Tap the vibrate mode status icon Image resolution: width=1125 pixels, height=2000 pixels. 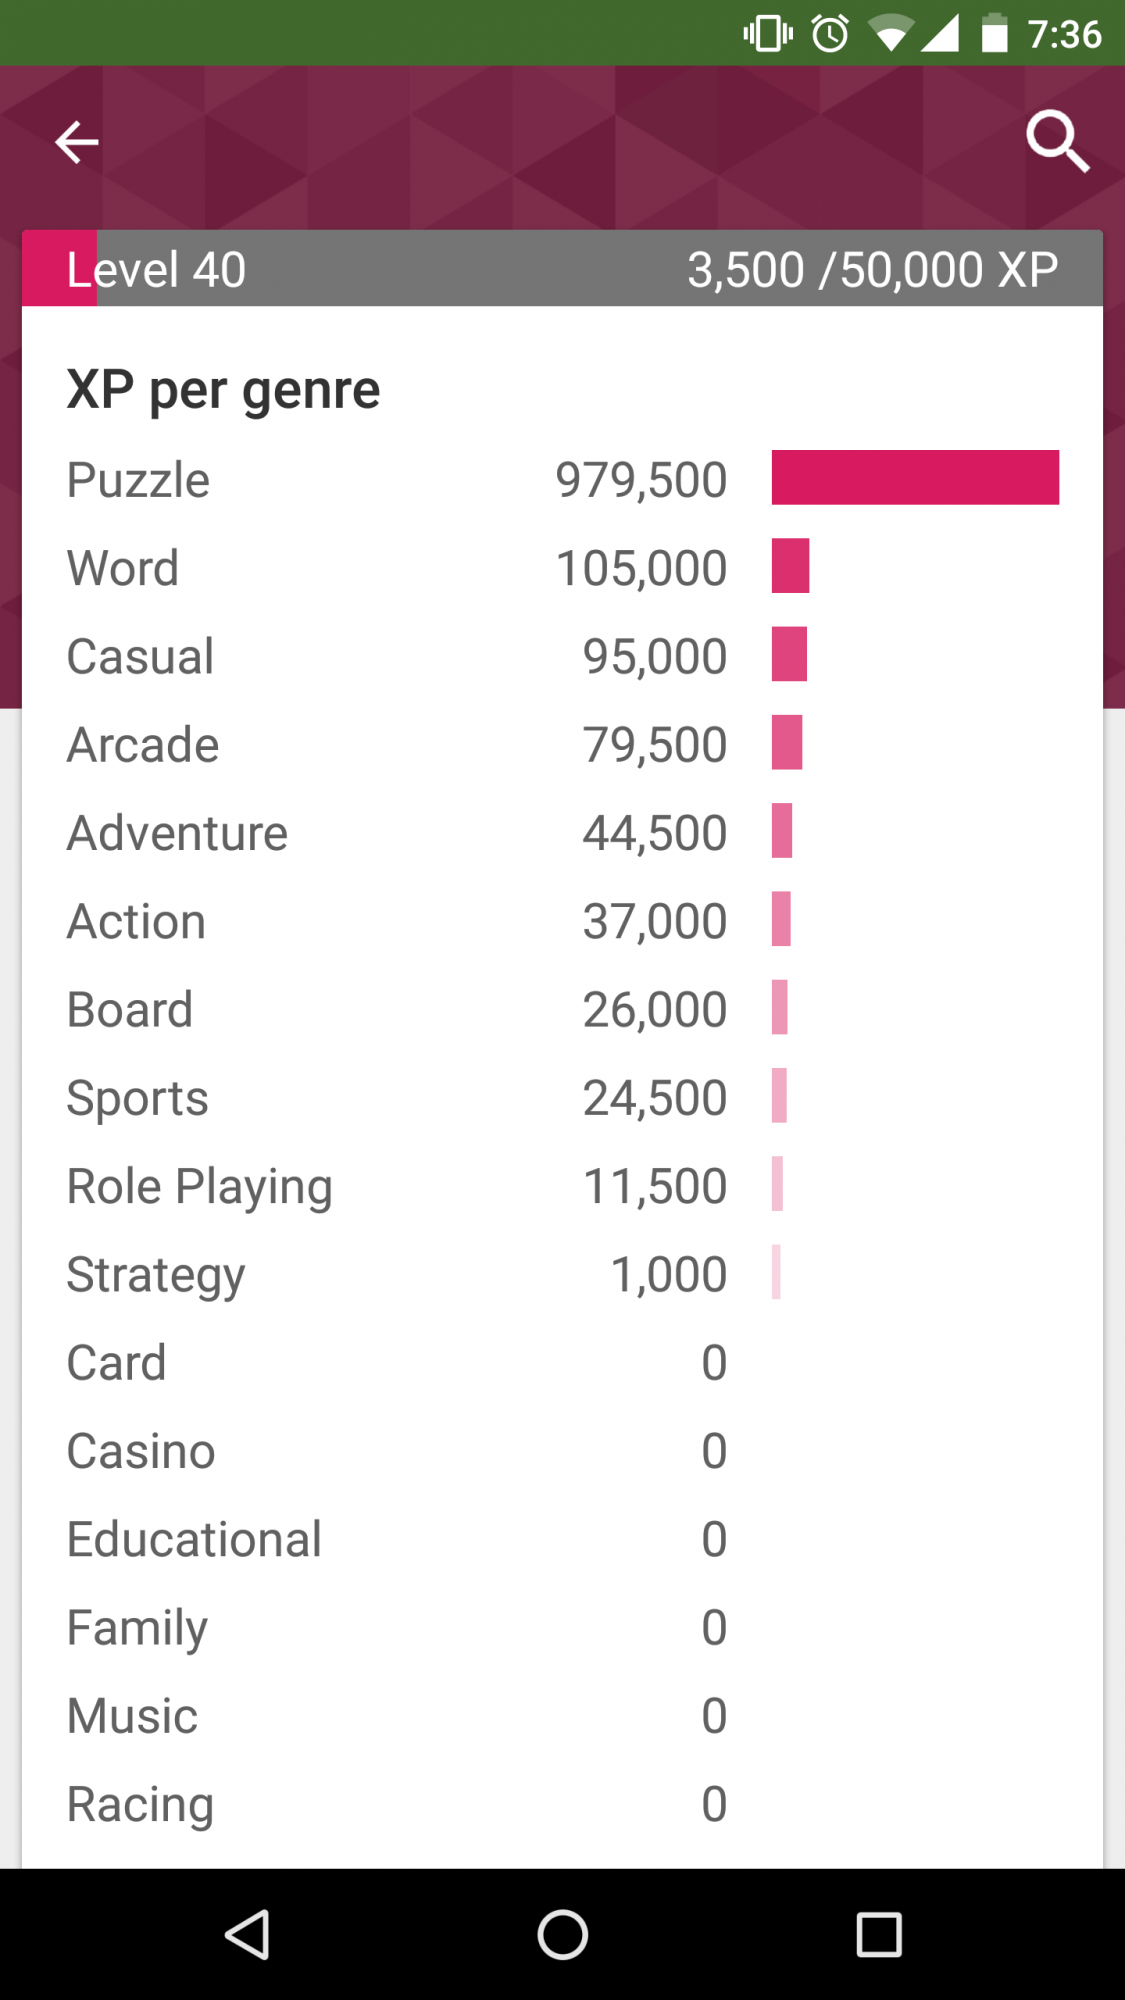768,33
